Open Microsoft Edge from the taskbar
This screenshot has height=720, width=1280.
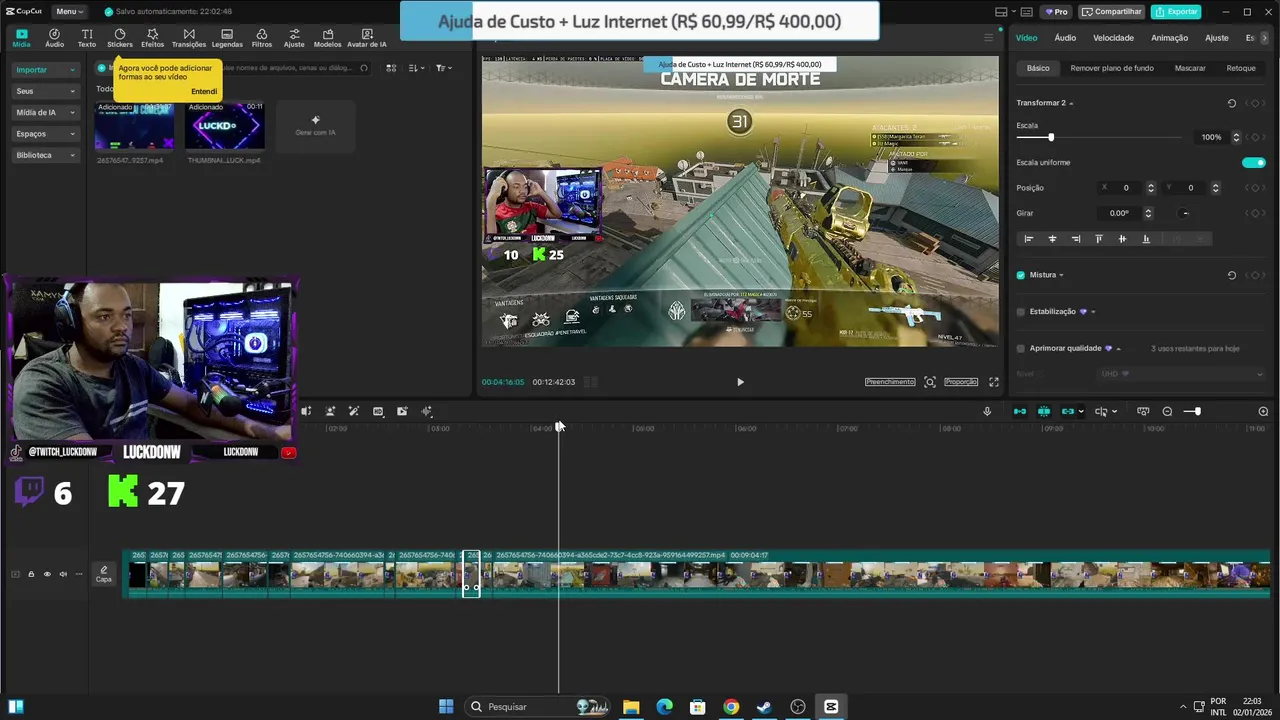point(665,707)
